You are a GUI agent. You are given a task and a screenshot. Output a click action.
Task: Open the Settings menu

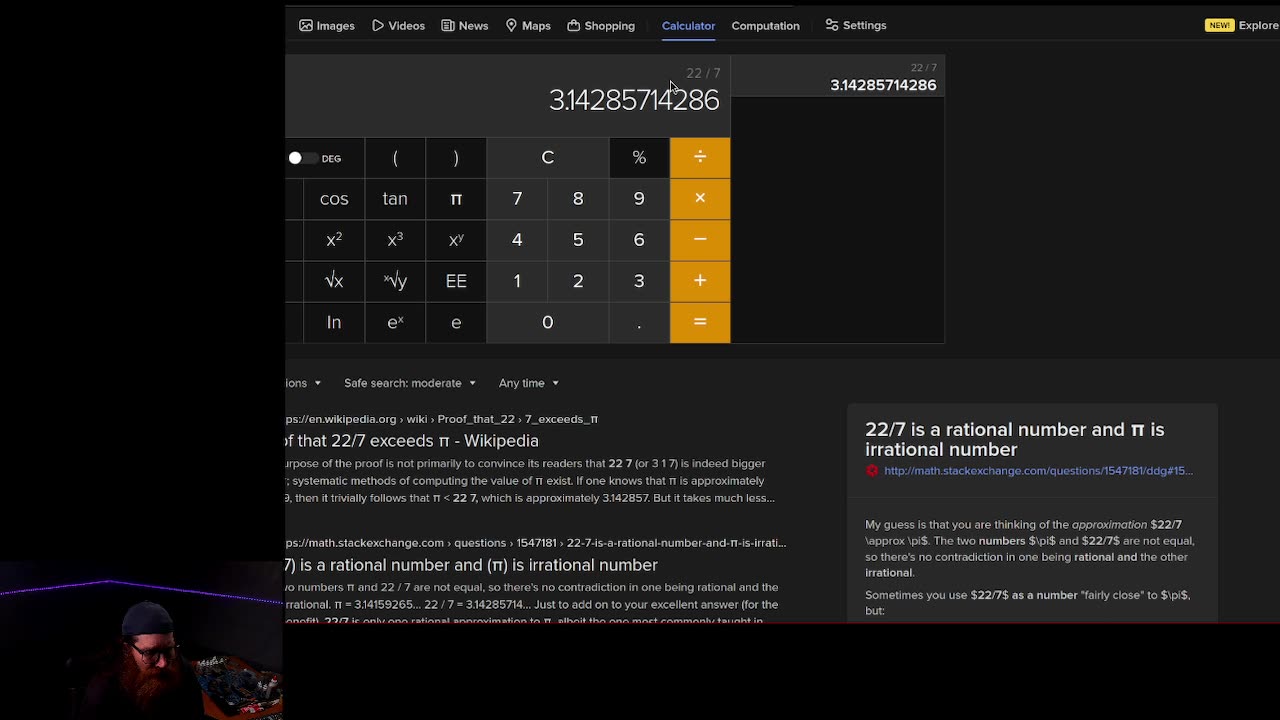coord(856,25)
